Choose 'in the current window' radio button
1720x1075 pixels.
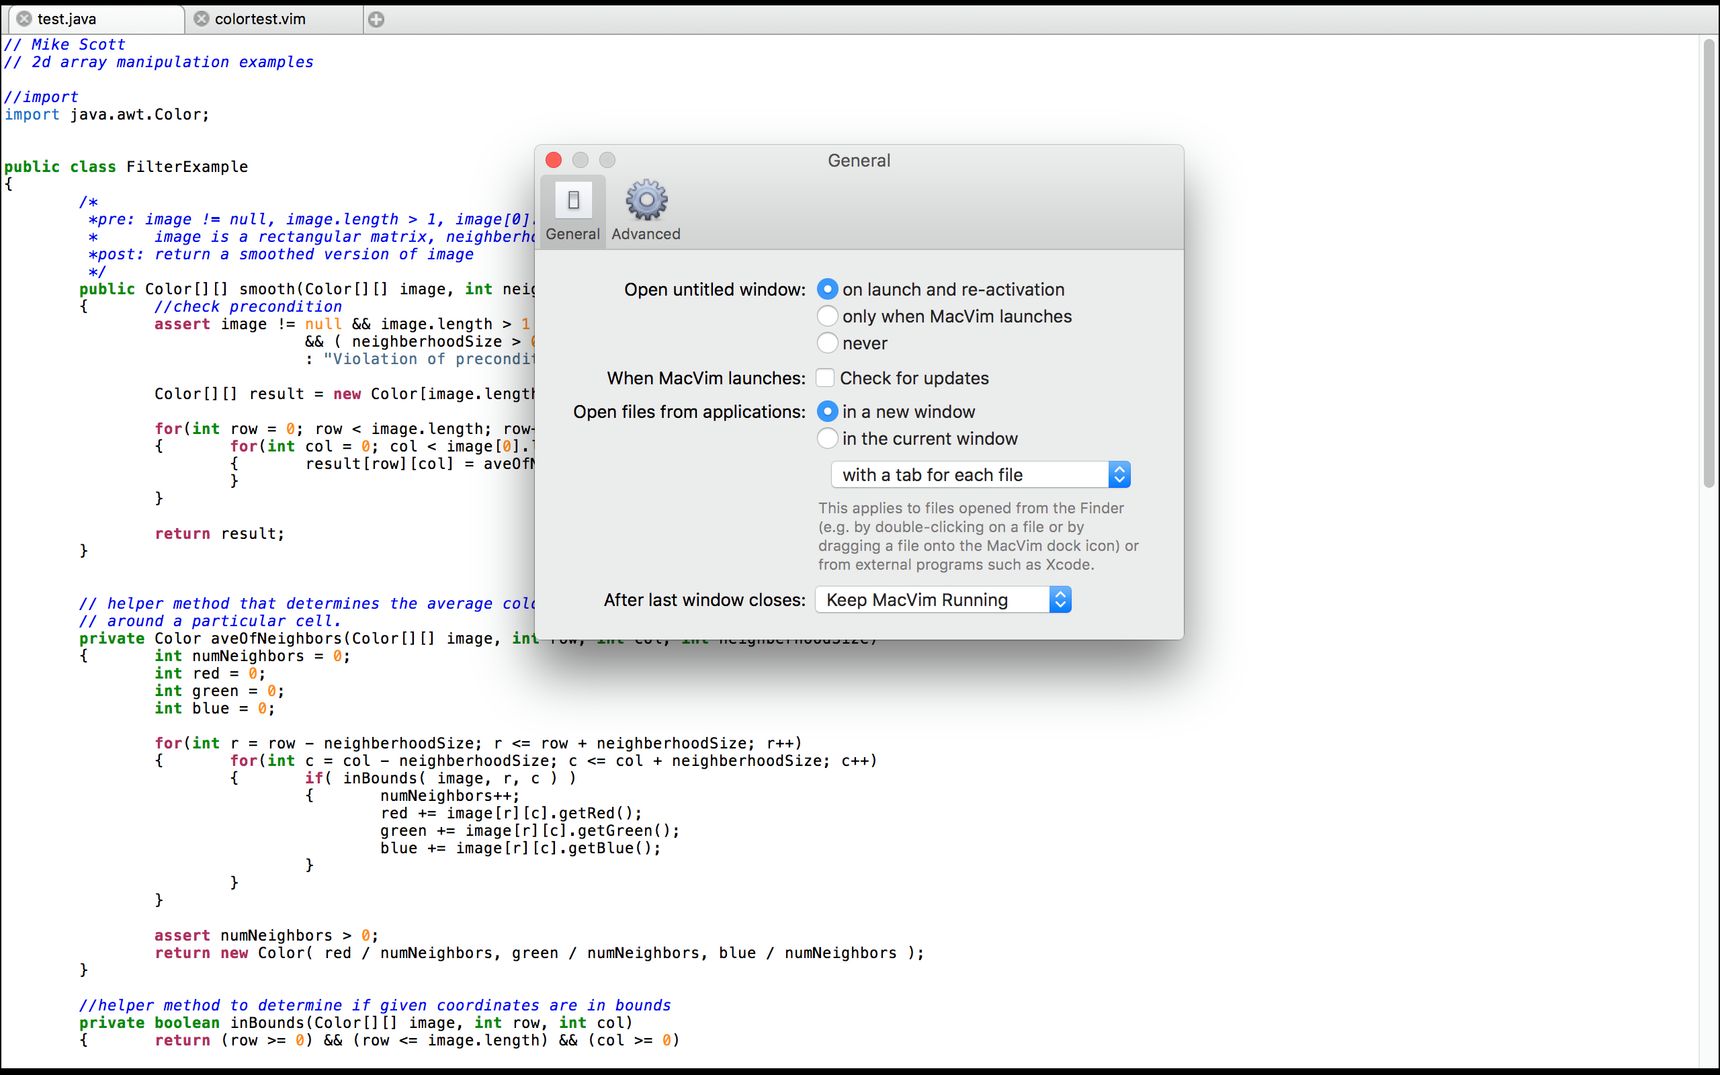tap(827, 438)
